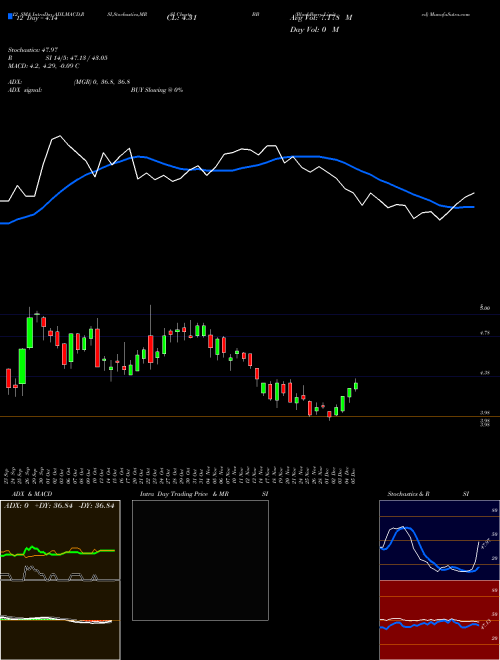This screenshot has height=660, width=500.
Task: Click the empty Intra Day chart box
Action: (200, 560)
